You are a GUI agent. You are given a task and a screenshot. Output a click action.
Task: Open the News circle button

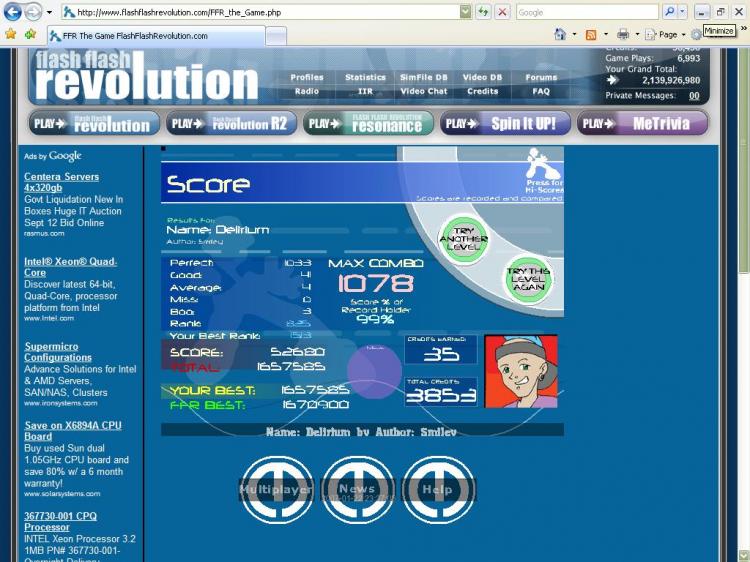pos(357,490)
